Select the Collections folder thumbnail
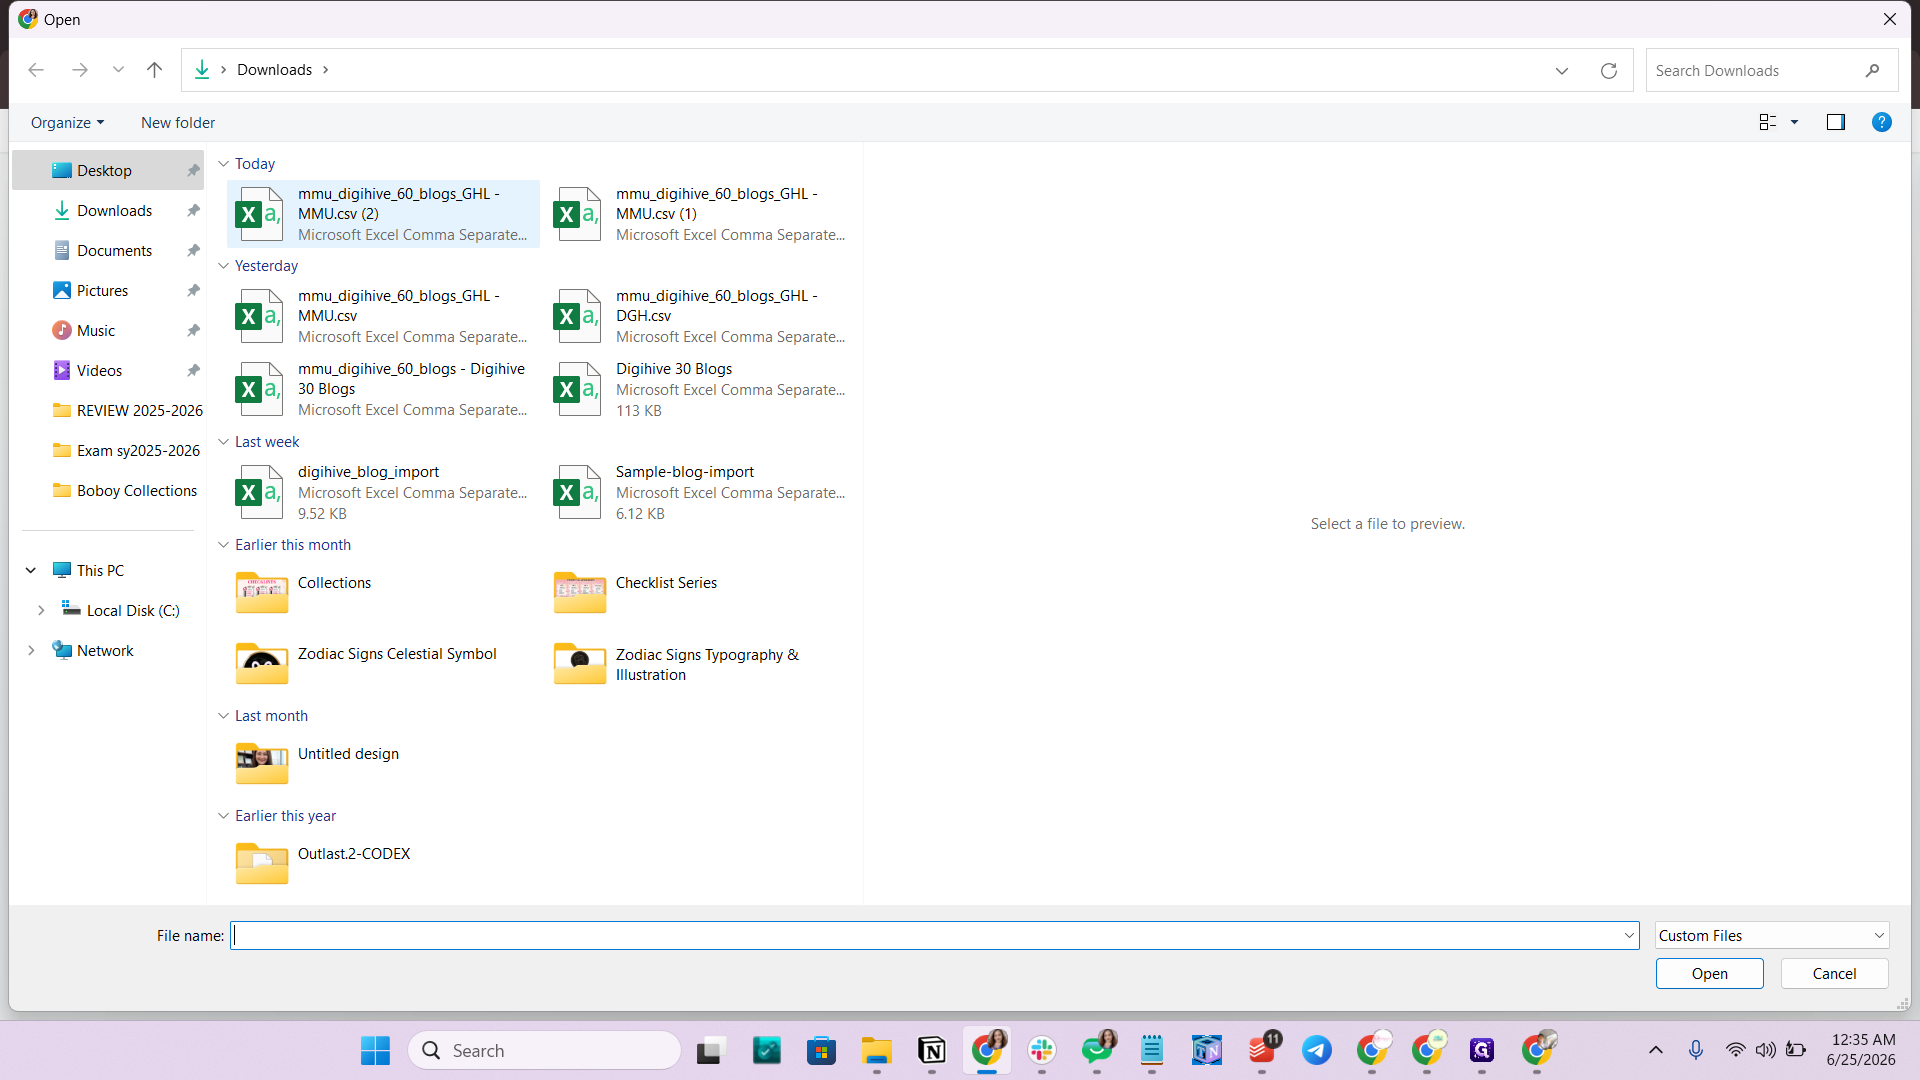1920x1080 pixels. (x=261, y=592)
